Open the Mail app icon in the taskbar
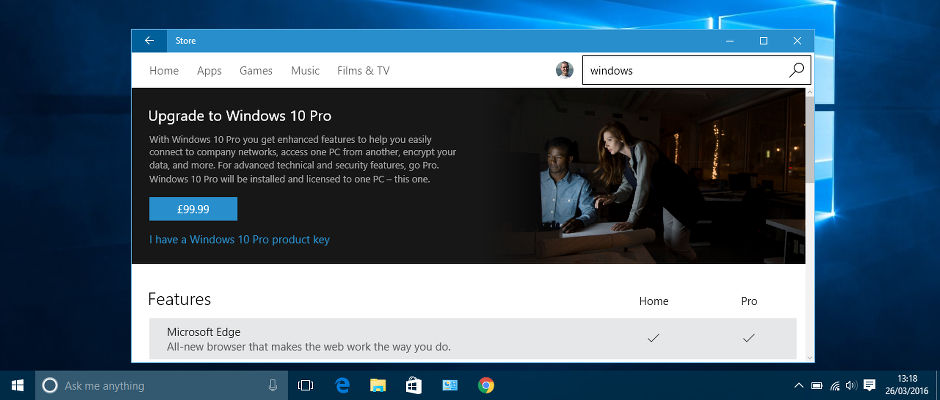This screenshot has width=940, height=400. pyautogui.click(x=450, y=386)
